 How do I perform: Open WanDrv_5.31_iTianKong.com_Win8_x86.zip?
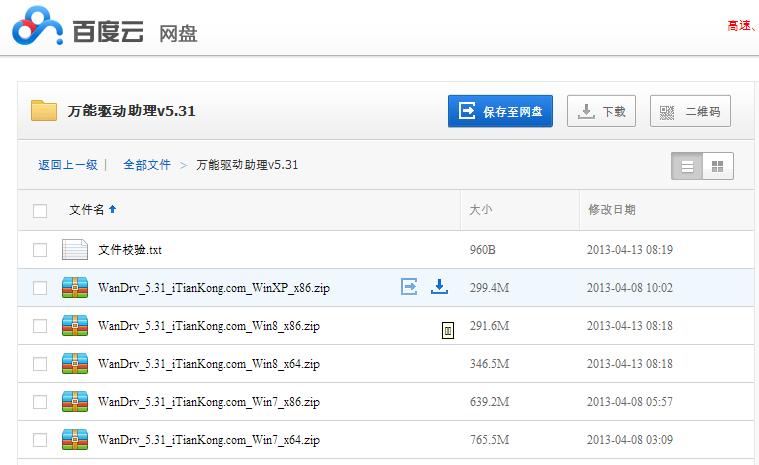pos(209,326)
